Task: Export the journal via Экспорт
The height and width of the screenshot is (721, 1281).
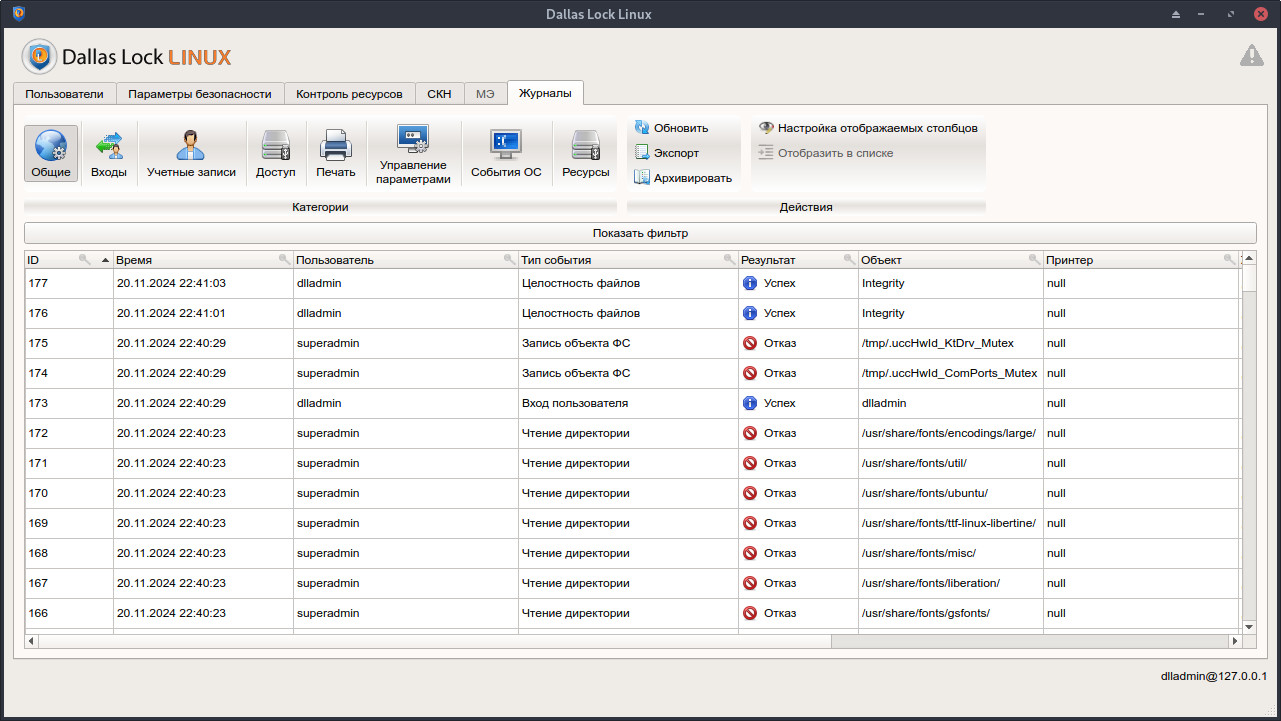Action: 671,150
